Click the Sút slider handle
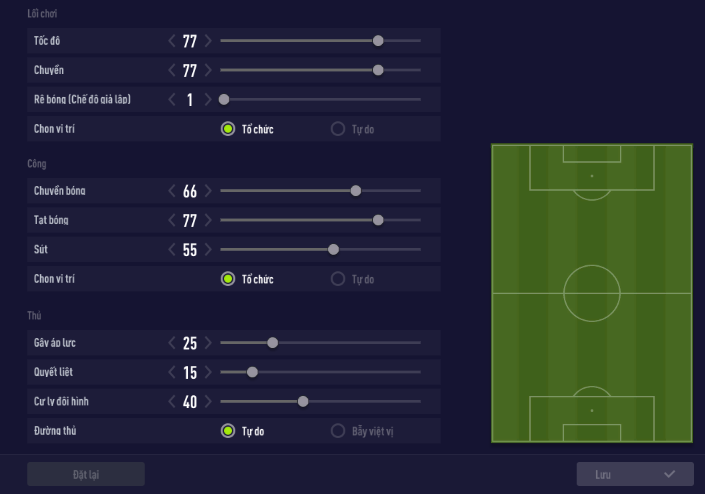705x494 pixels. pyautogui.click(x=333, y=250)
